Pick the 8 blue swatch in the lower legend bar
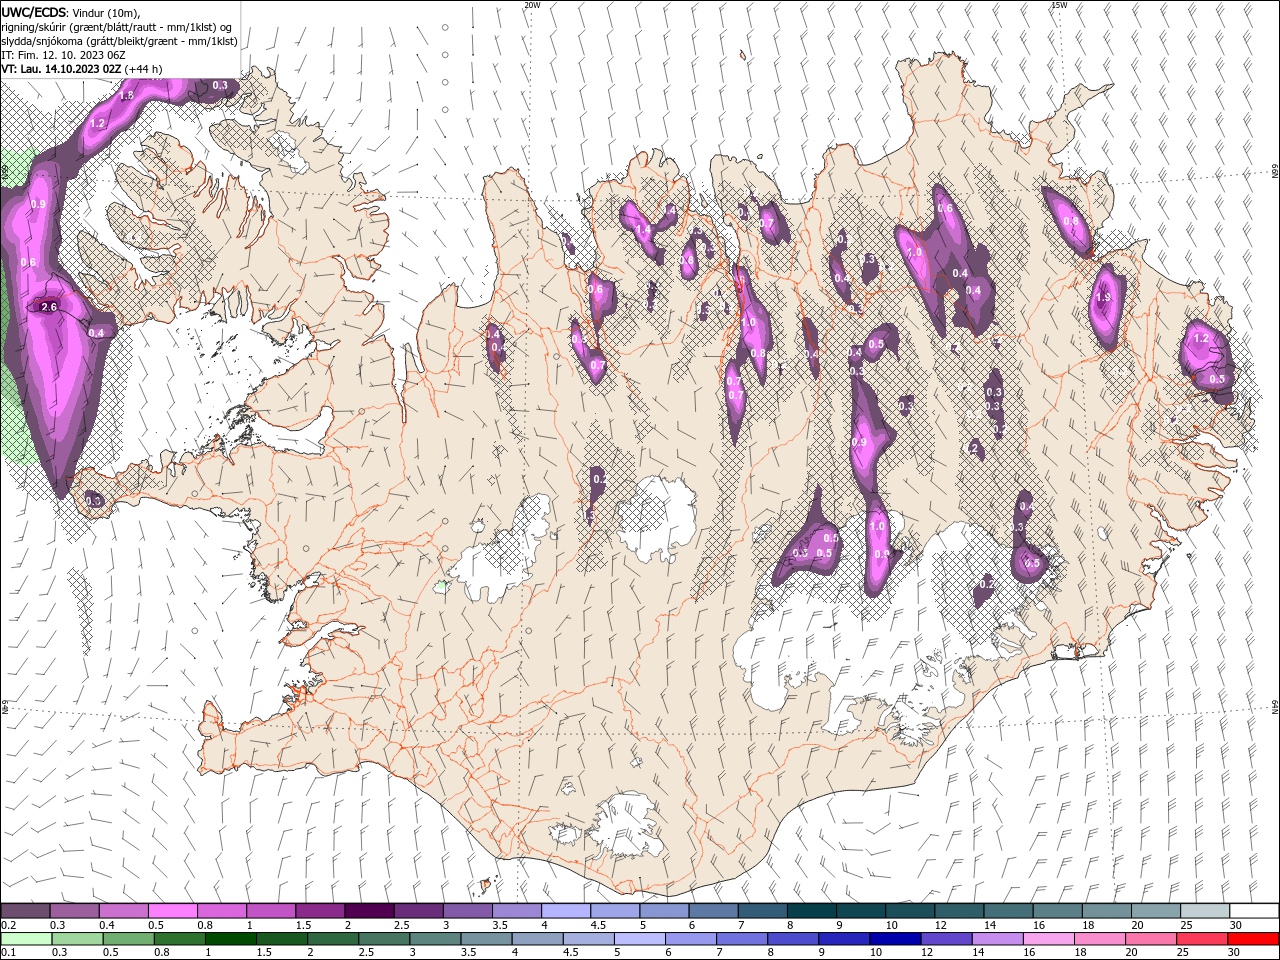The image size is (1280, 960). coord(792,939)
